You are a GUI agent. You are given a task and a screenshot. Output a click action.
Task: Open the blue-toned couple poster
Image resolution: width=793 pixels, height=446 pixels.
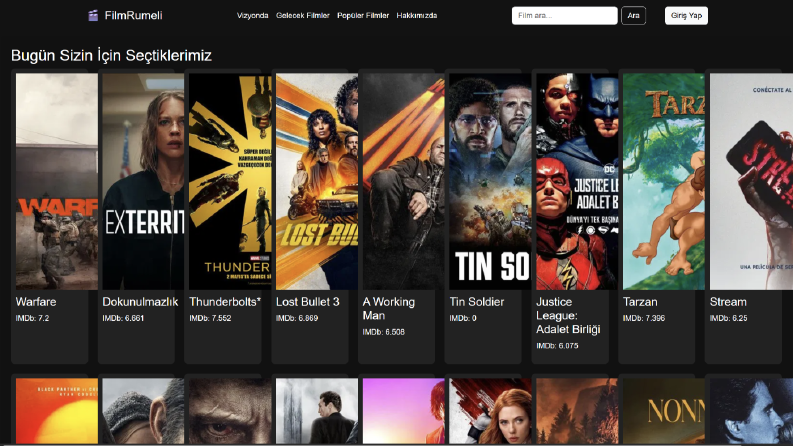(751, 411)
